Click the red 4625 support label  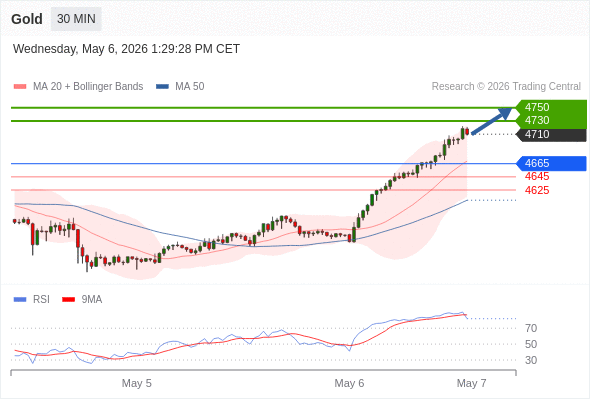[537, 190]
